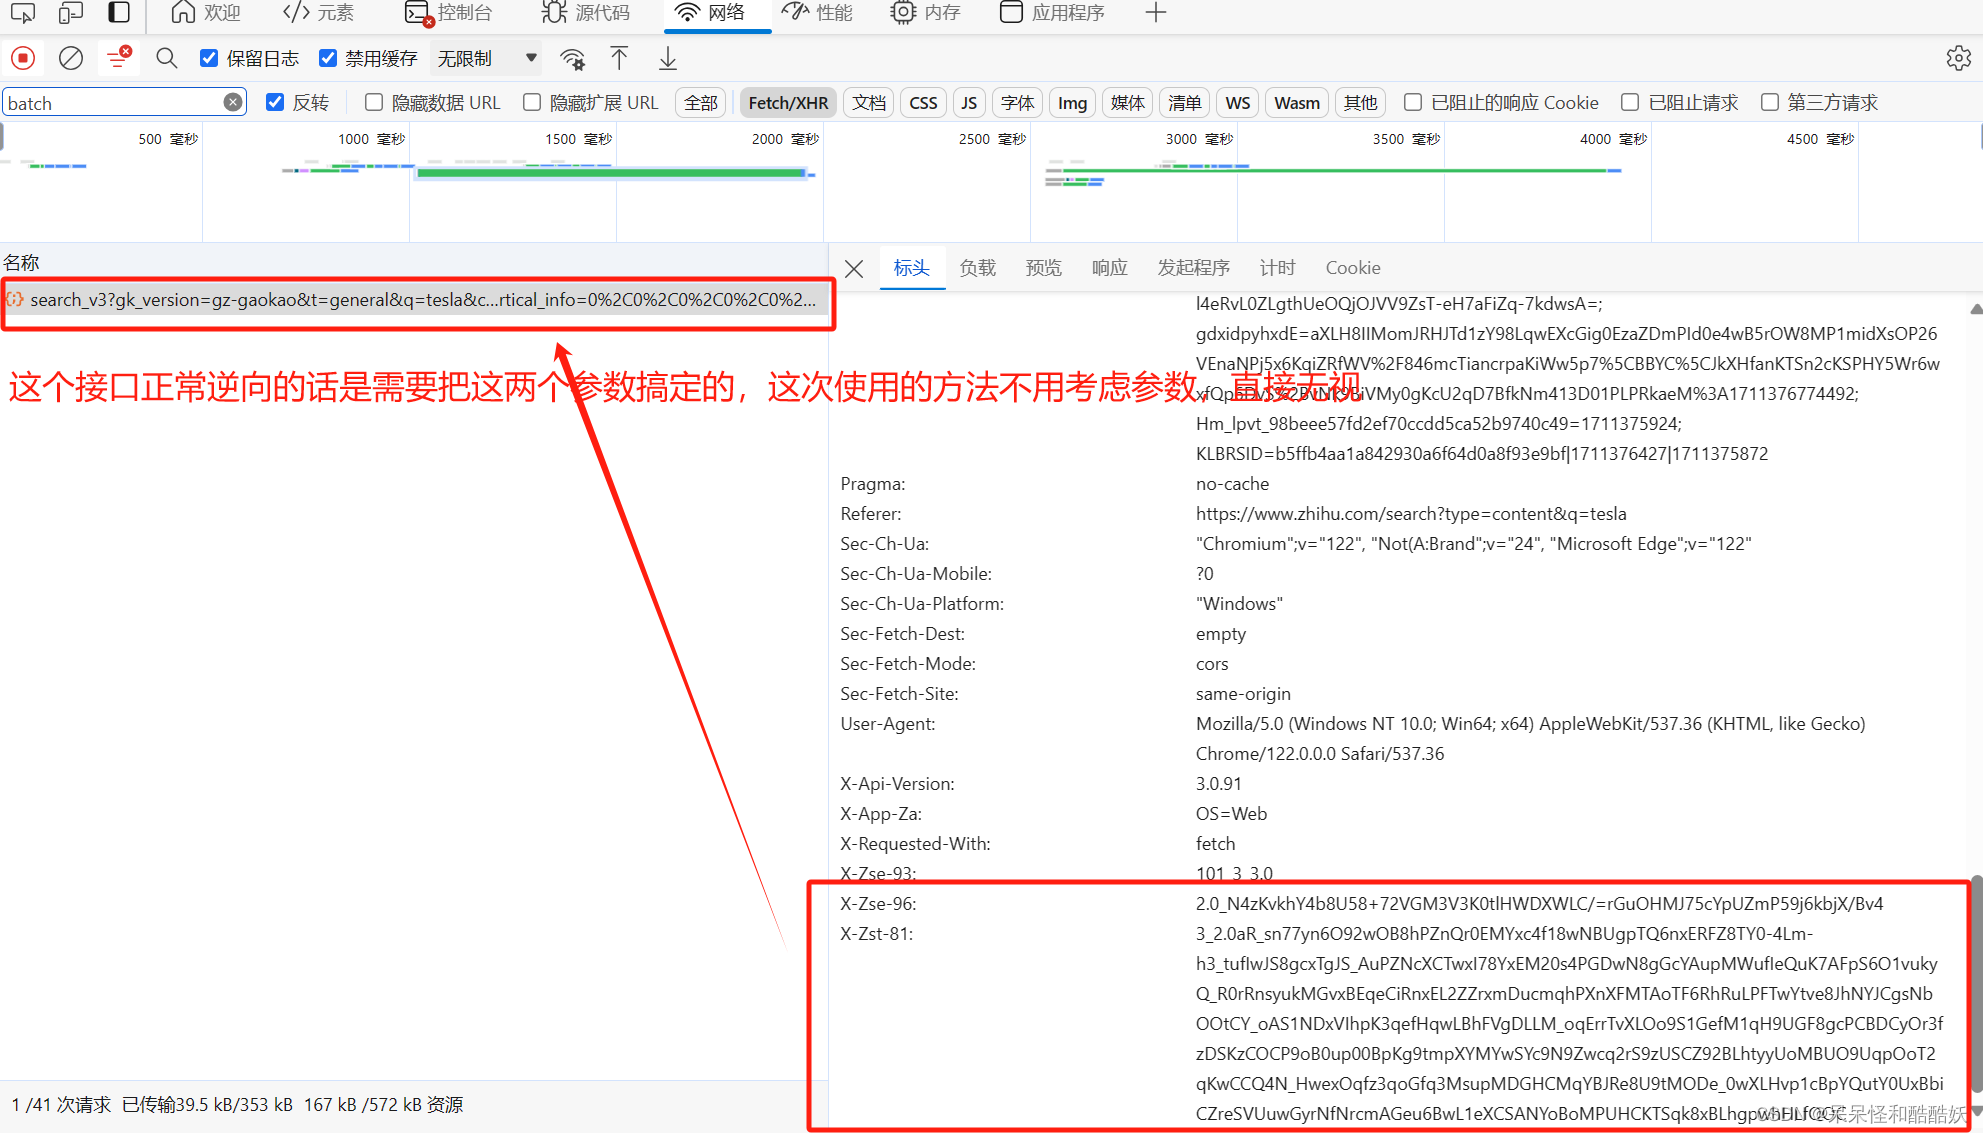Filter by Img type
The image size is (1983, 1133).
pyautogui.click(x=1072, y=103)
